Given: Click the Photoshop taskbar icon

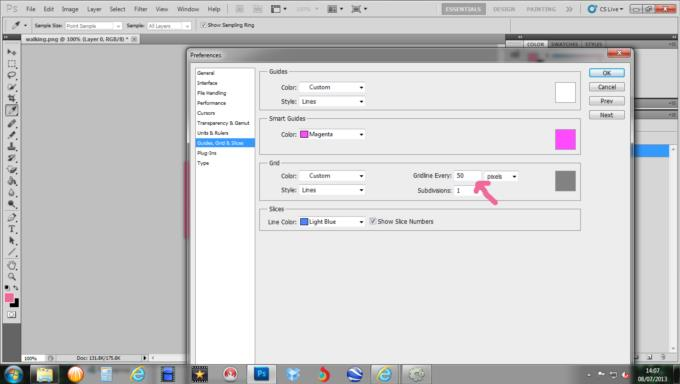Looking at the screenshot, I should click(x=261, y=374).
